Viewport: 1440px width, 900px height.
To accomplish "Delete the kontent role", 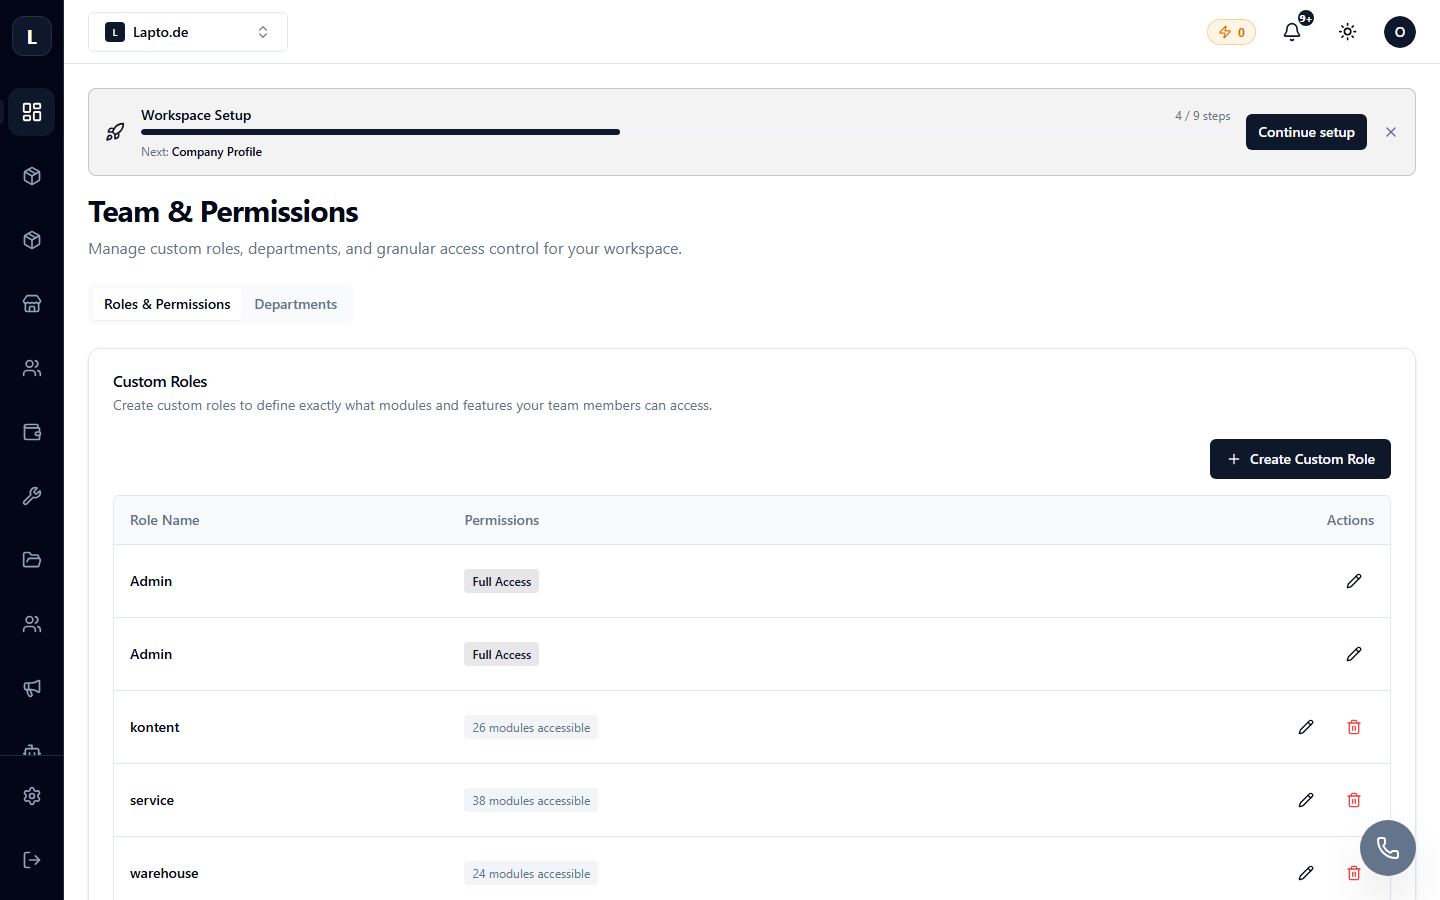I will point(1354,727).
